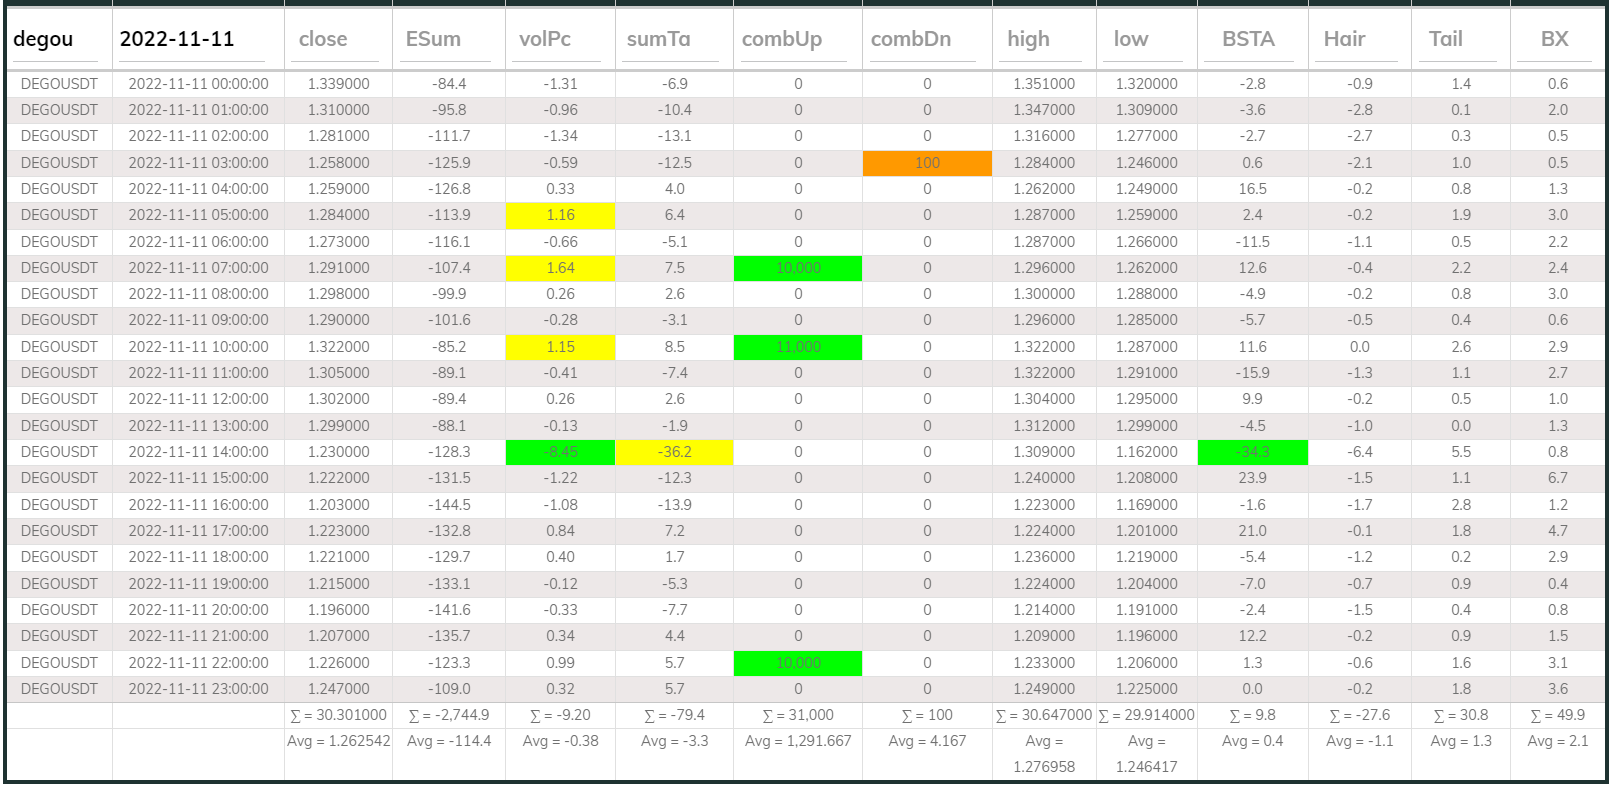1611x785 pixels.
Task: Click the symbol filter field containing degou
Action: (56, 40)
